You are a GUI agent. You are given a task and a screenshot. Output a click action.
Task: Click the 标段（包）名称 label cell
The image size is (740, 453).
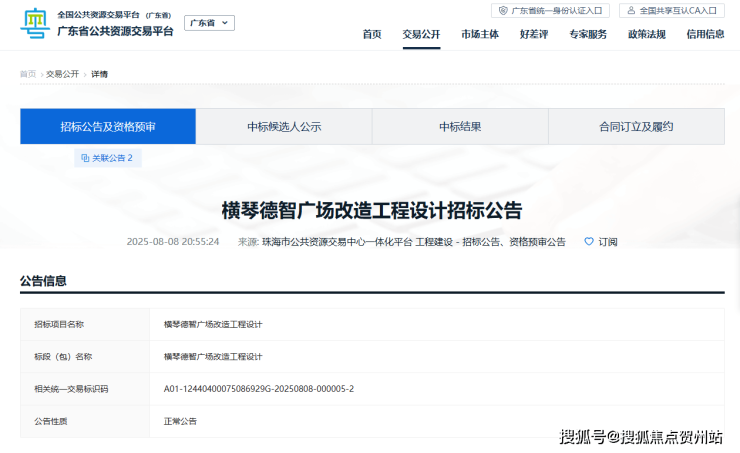point(85,357)
